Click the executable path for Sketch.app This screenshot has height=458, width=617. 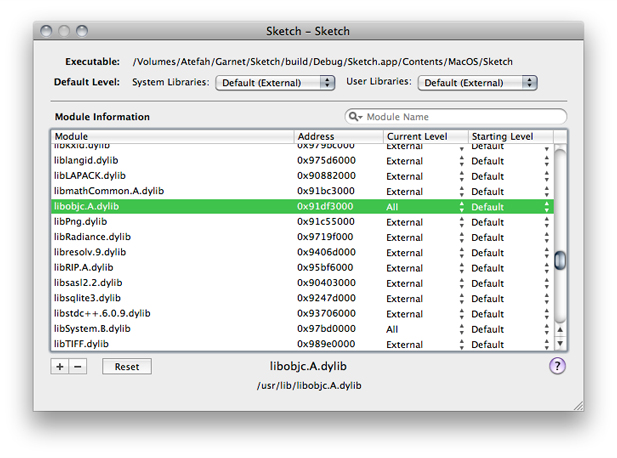(x=323, y=62)
